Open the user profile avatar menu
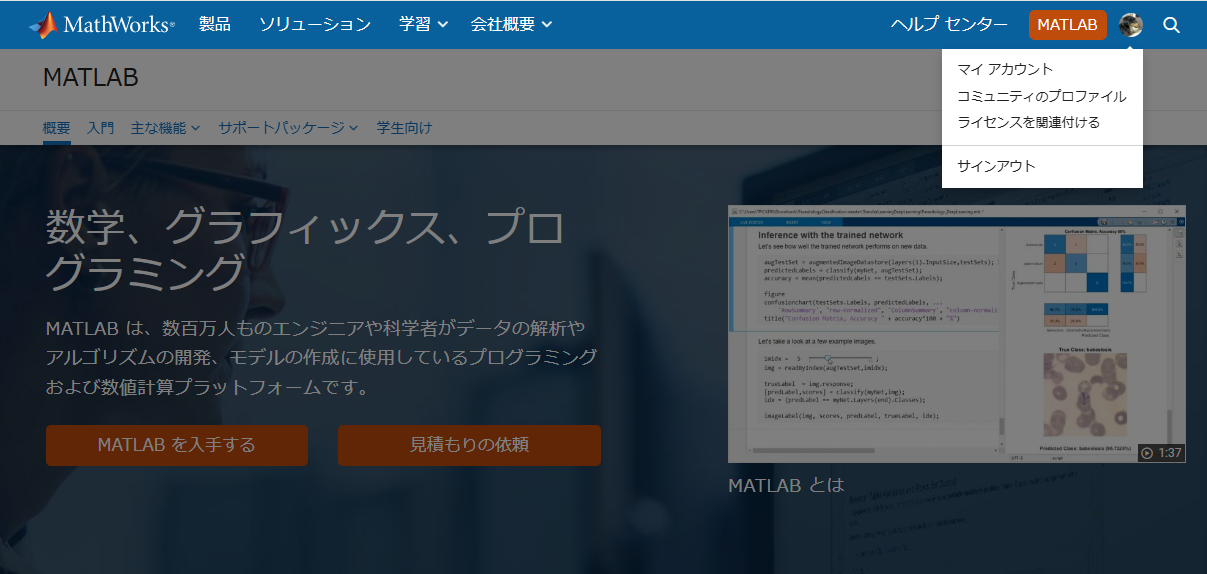 click(x=1131, y=25)
